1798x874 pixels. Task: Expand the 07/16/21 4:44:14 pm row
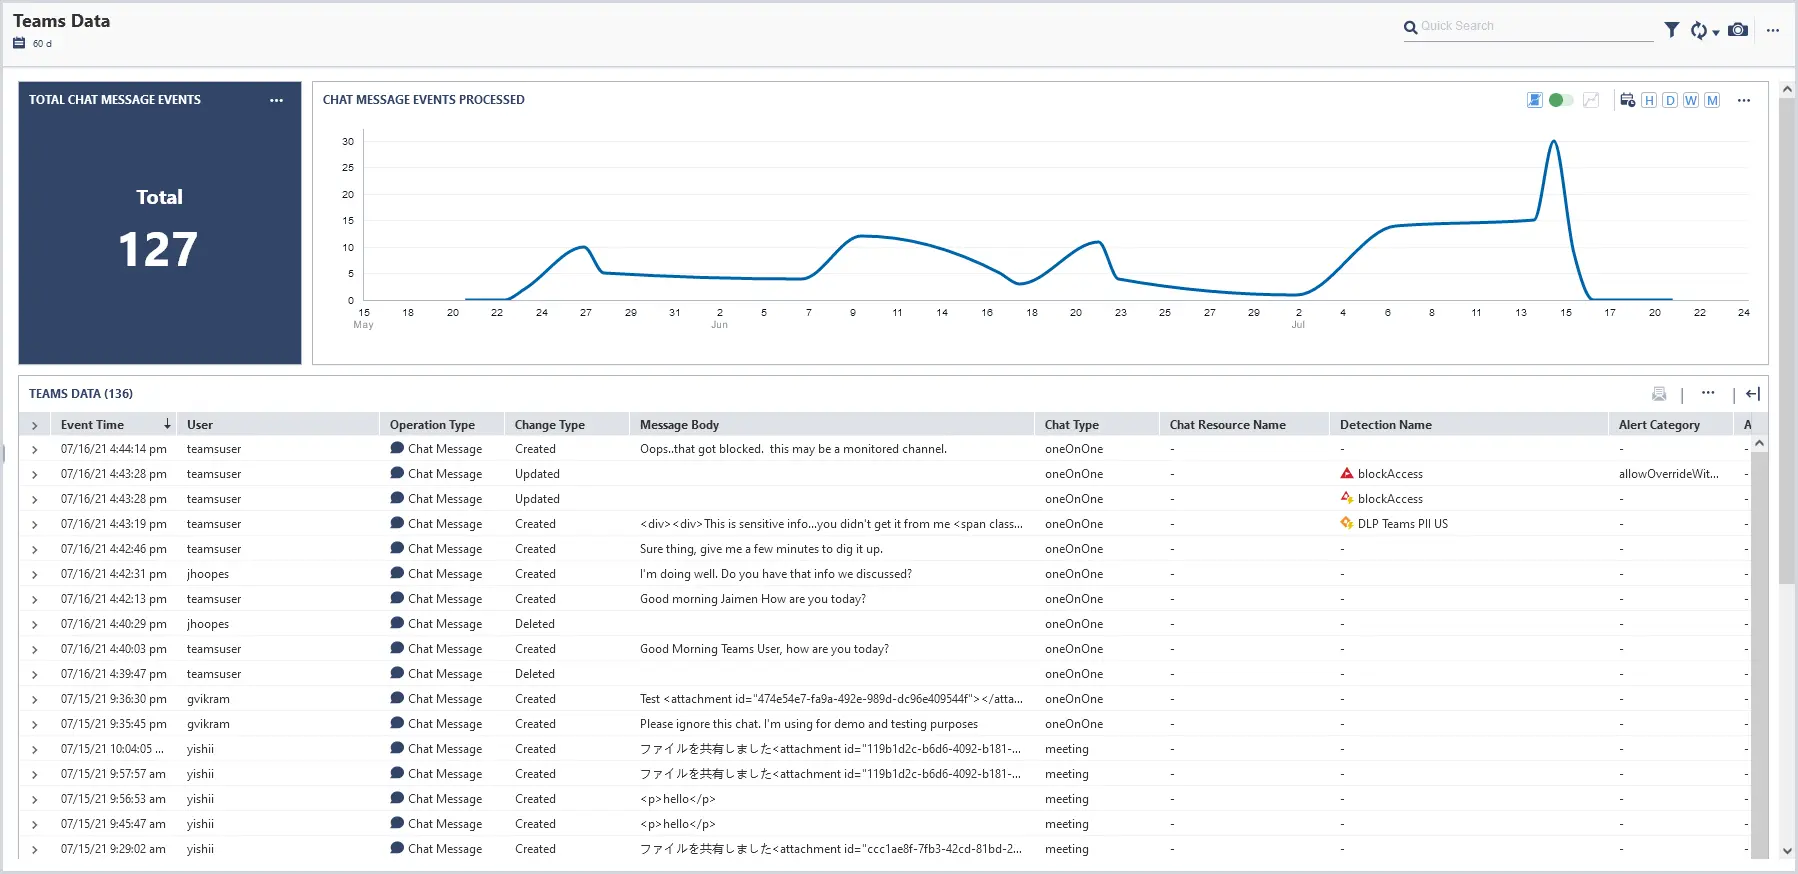[x=34, y=450]
